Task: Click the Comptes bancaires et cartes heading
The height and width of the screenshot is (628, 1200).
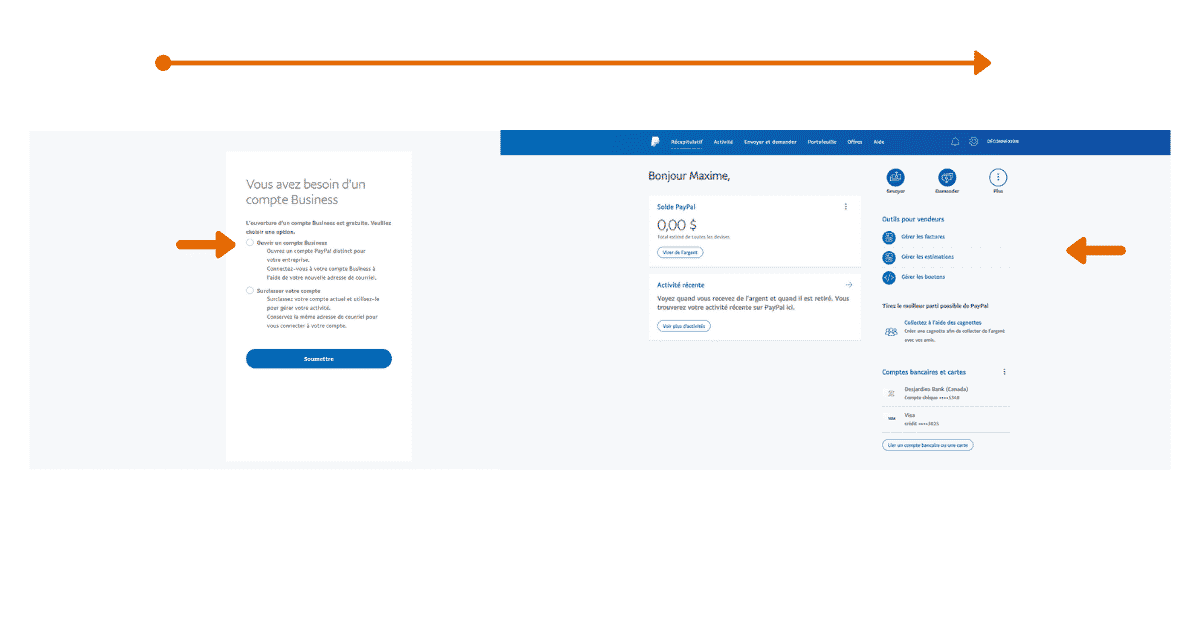Action: [924, 372]
